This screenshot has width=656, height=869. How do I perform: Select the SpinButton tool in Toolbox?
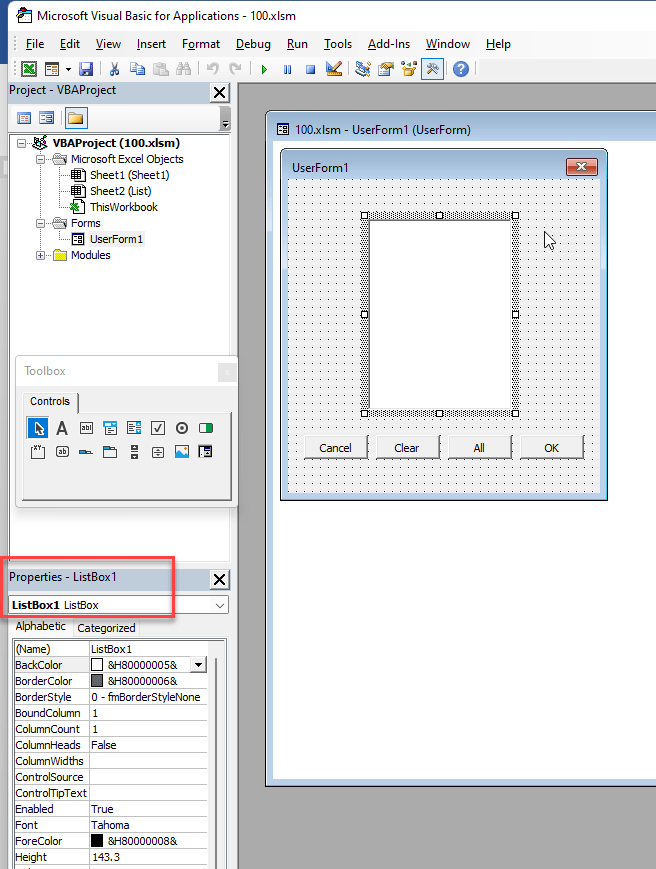pyautogui.click(x=158, y=452)
